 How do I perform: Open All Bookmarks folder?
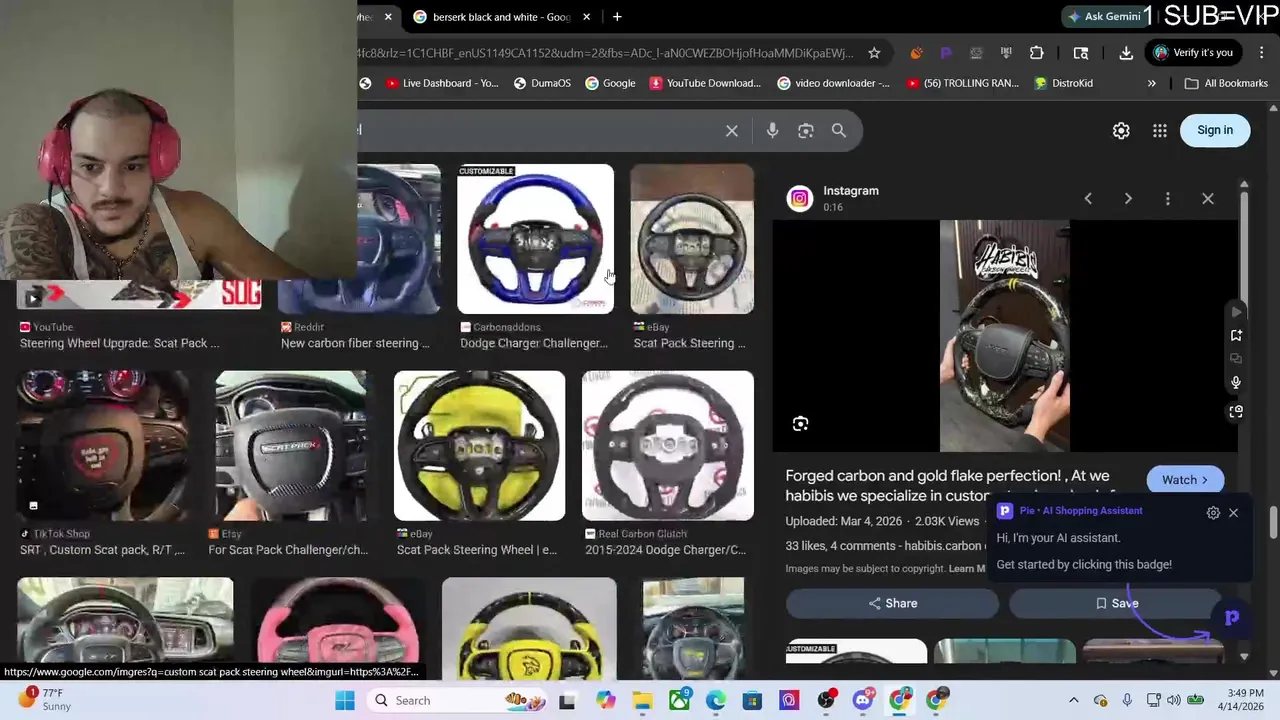(1226, 83)
